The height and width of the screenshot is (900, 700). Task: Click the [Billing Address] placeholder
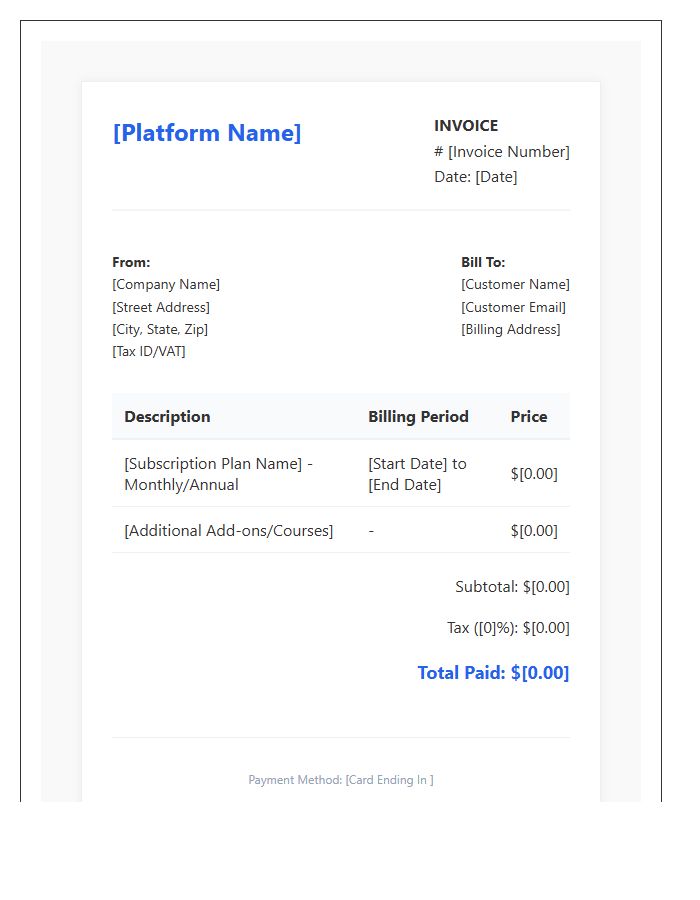tap(511, 329)
